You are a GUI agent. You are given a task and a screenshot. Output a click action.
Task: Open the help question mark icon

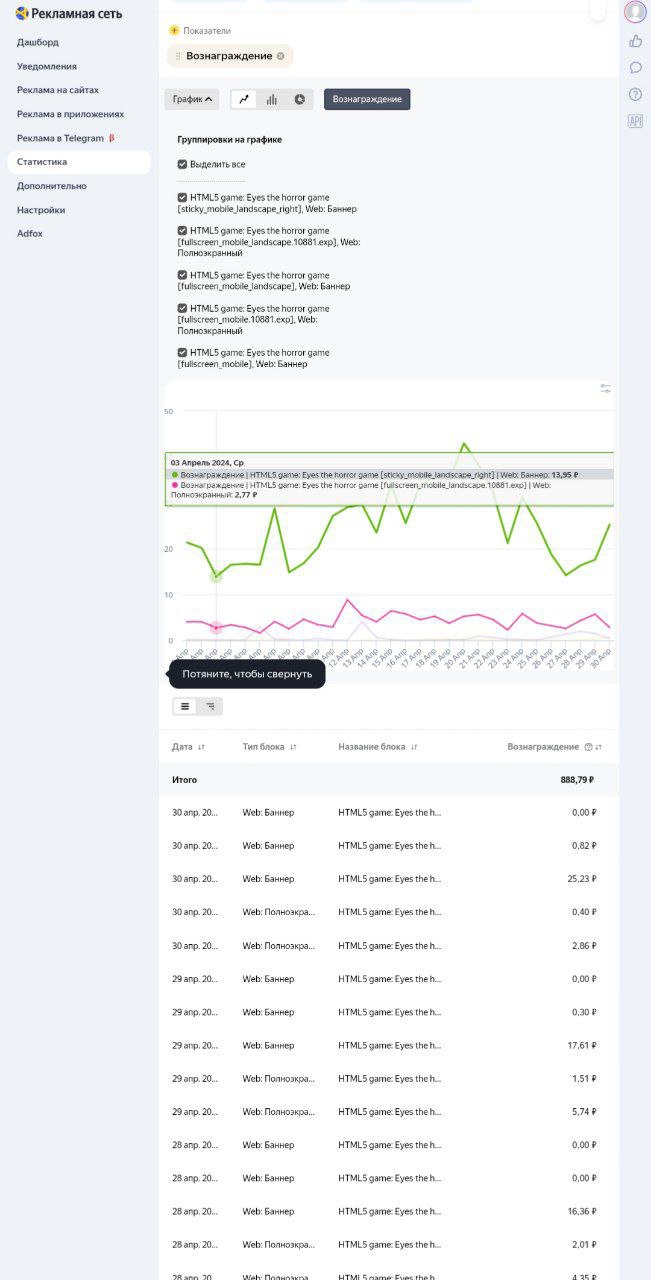pos(635,94)
